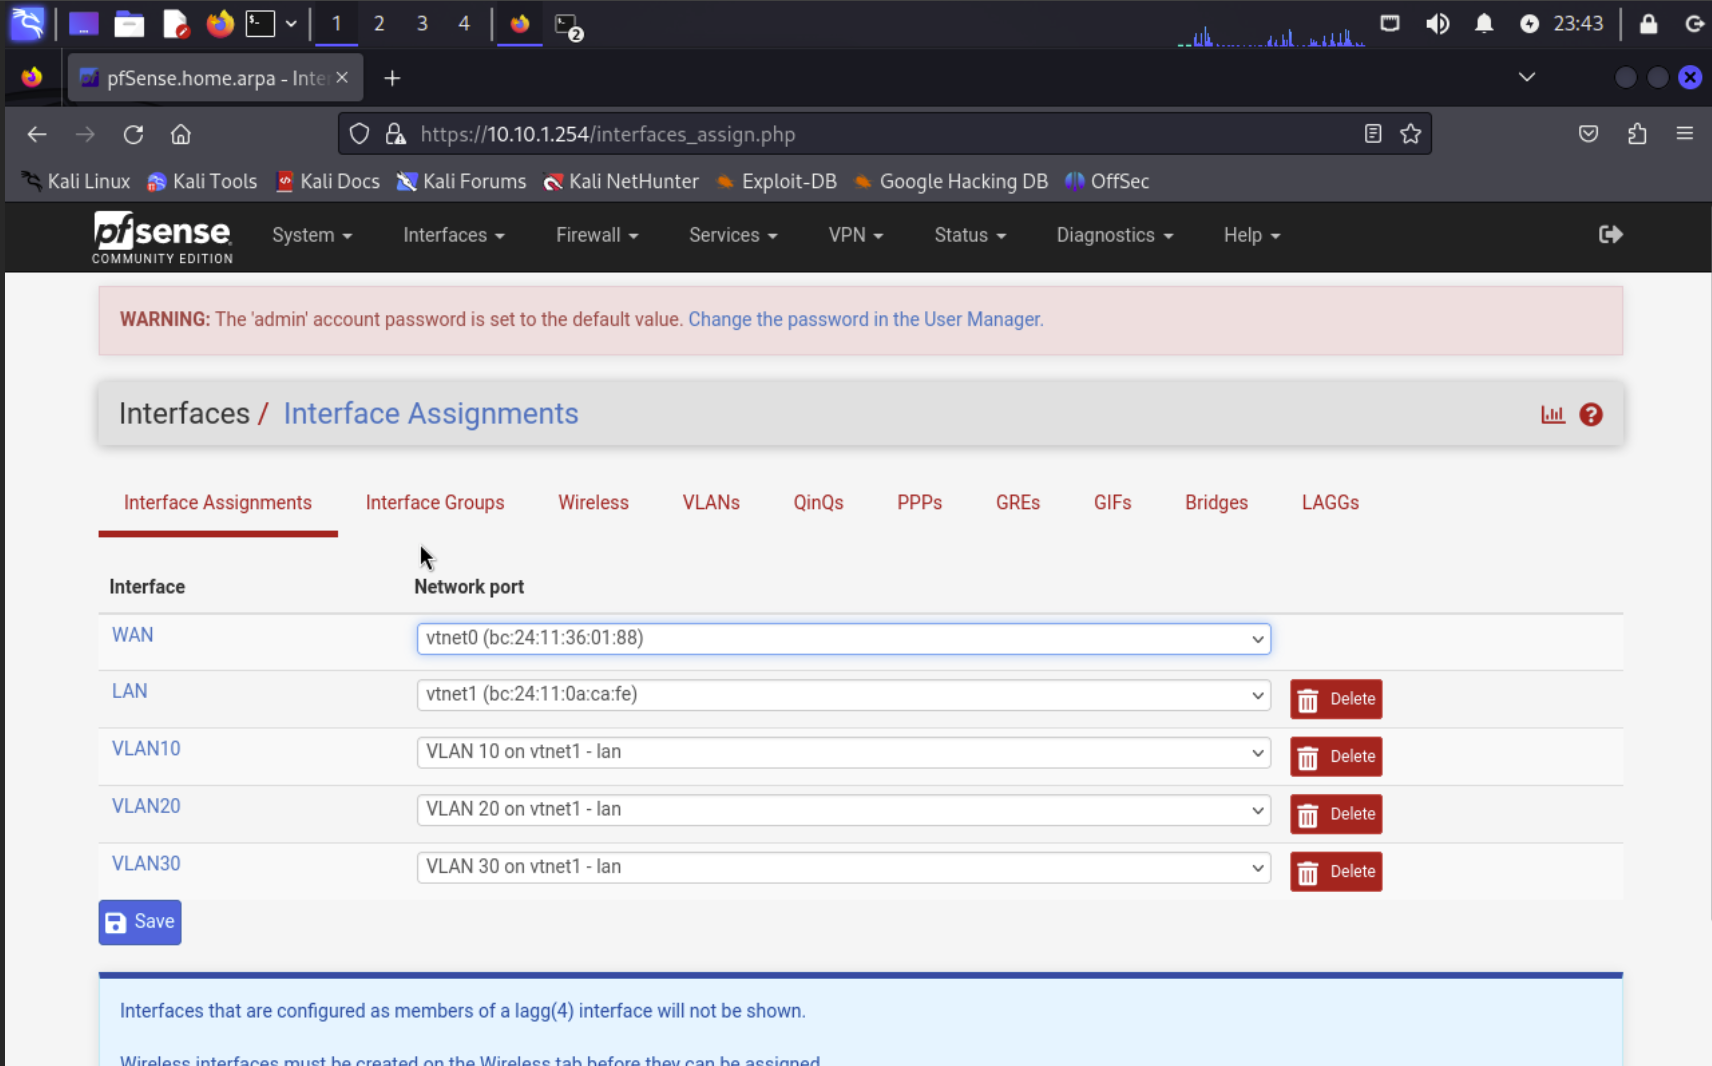Follow the Change the password link

(864, 319)
